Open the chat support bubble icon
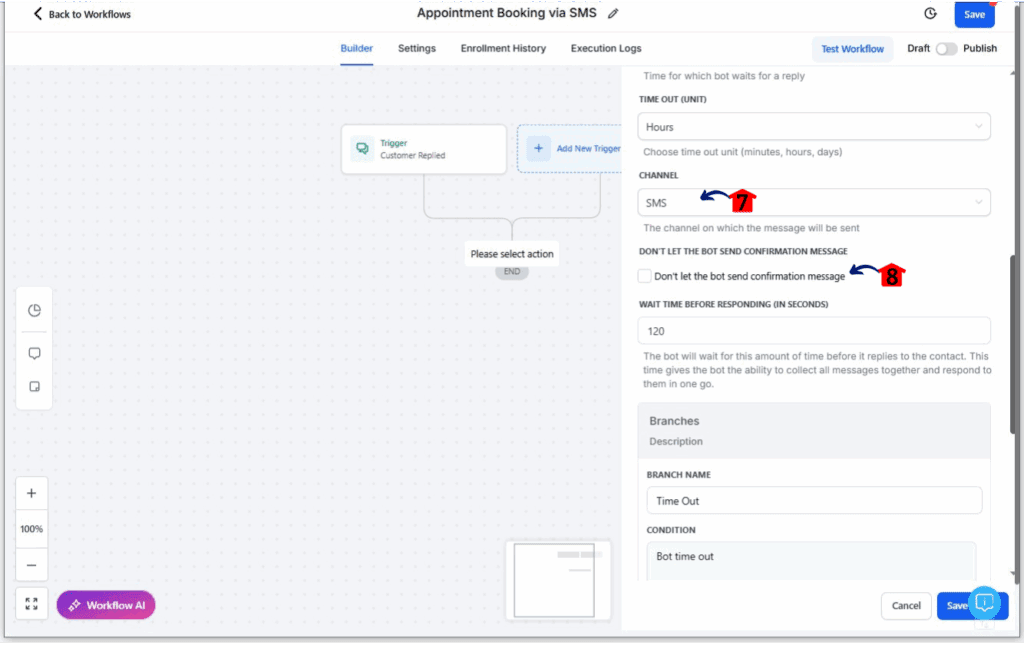The width and height of the screenshot is (1024, 645). pyautogui.click(x=985, y=602)
